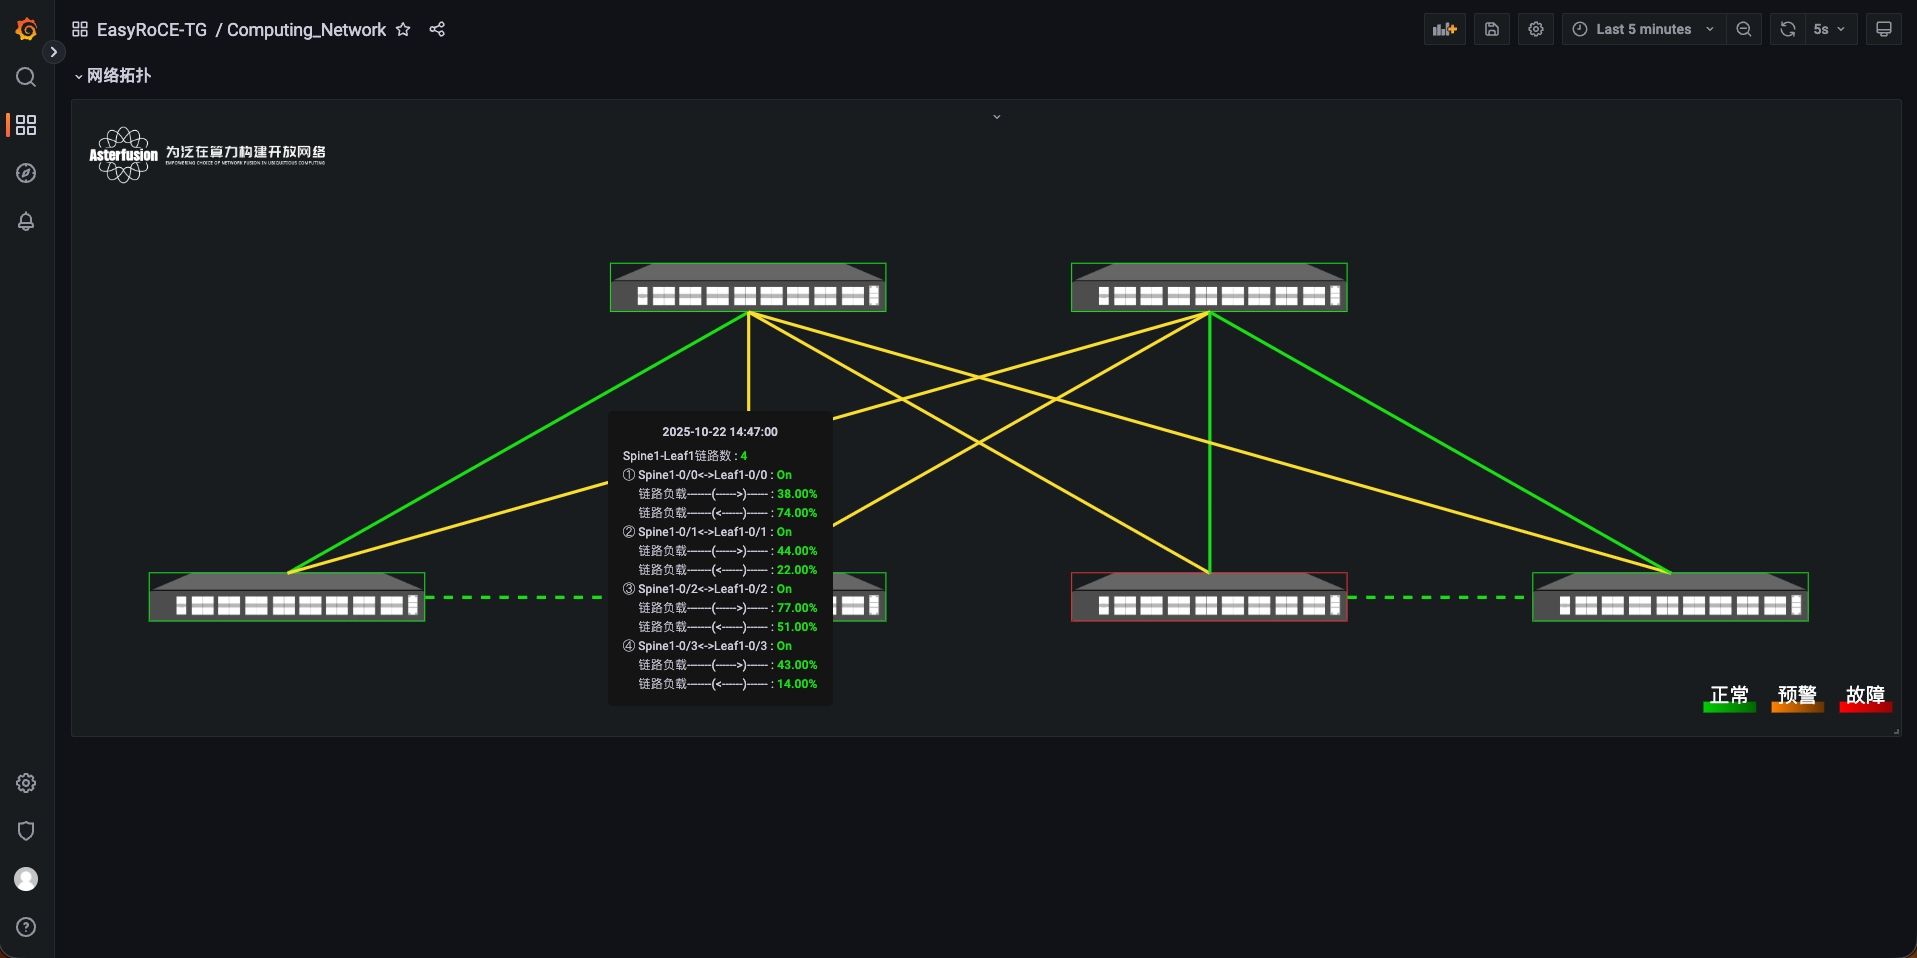Zoom out the time range
1917x958 pixels.
[1744, 29]
